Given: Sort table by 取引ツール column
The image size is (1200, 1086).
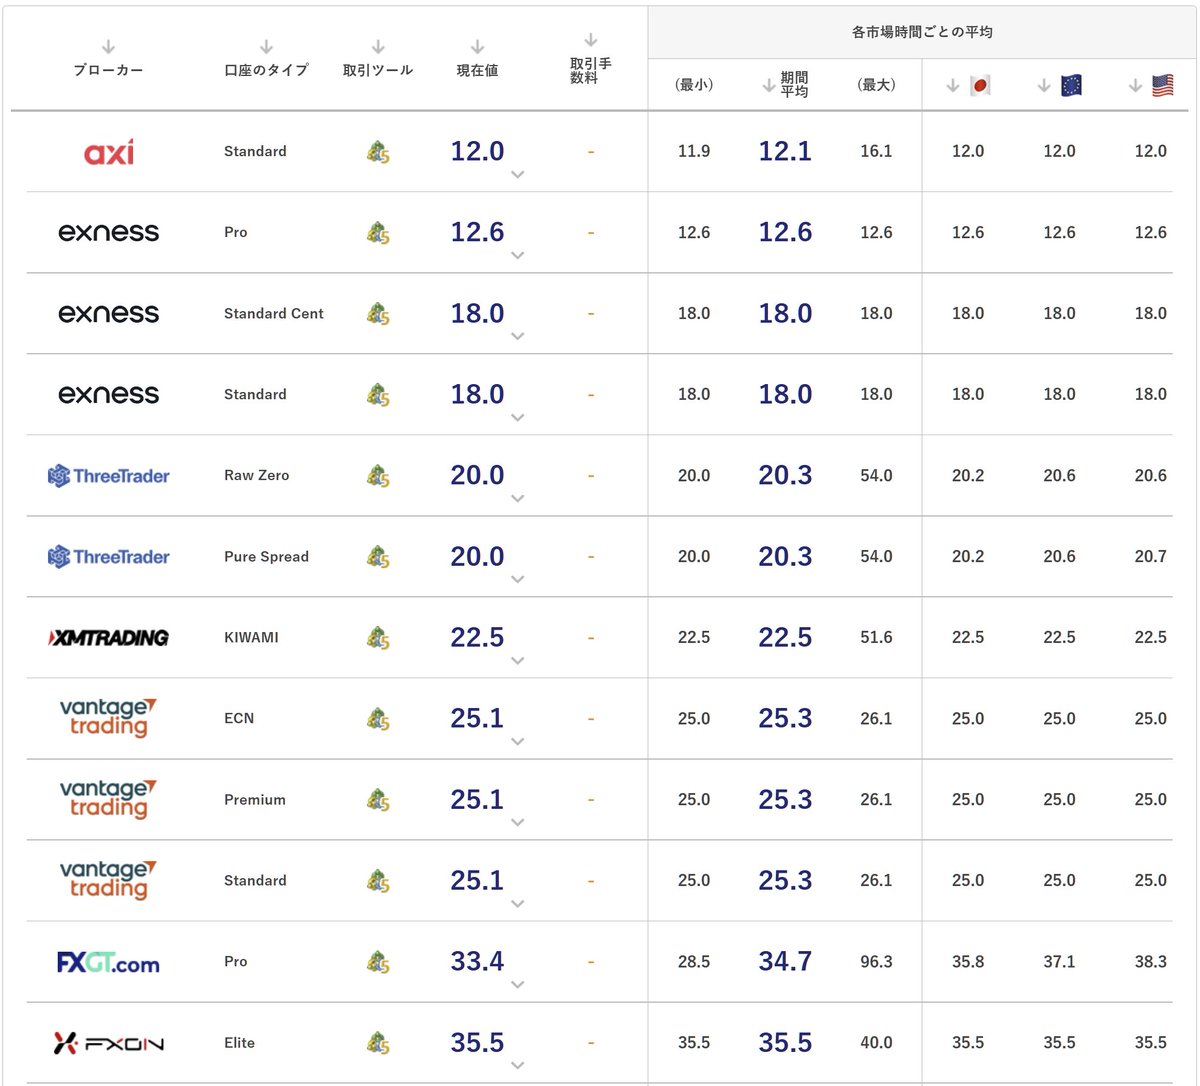Looking at the screenshot, I should click(x=378, y=60).
